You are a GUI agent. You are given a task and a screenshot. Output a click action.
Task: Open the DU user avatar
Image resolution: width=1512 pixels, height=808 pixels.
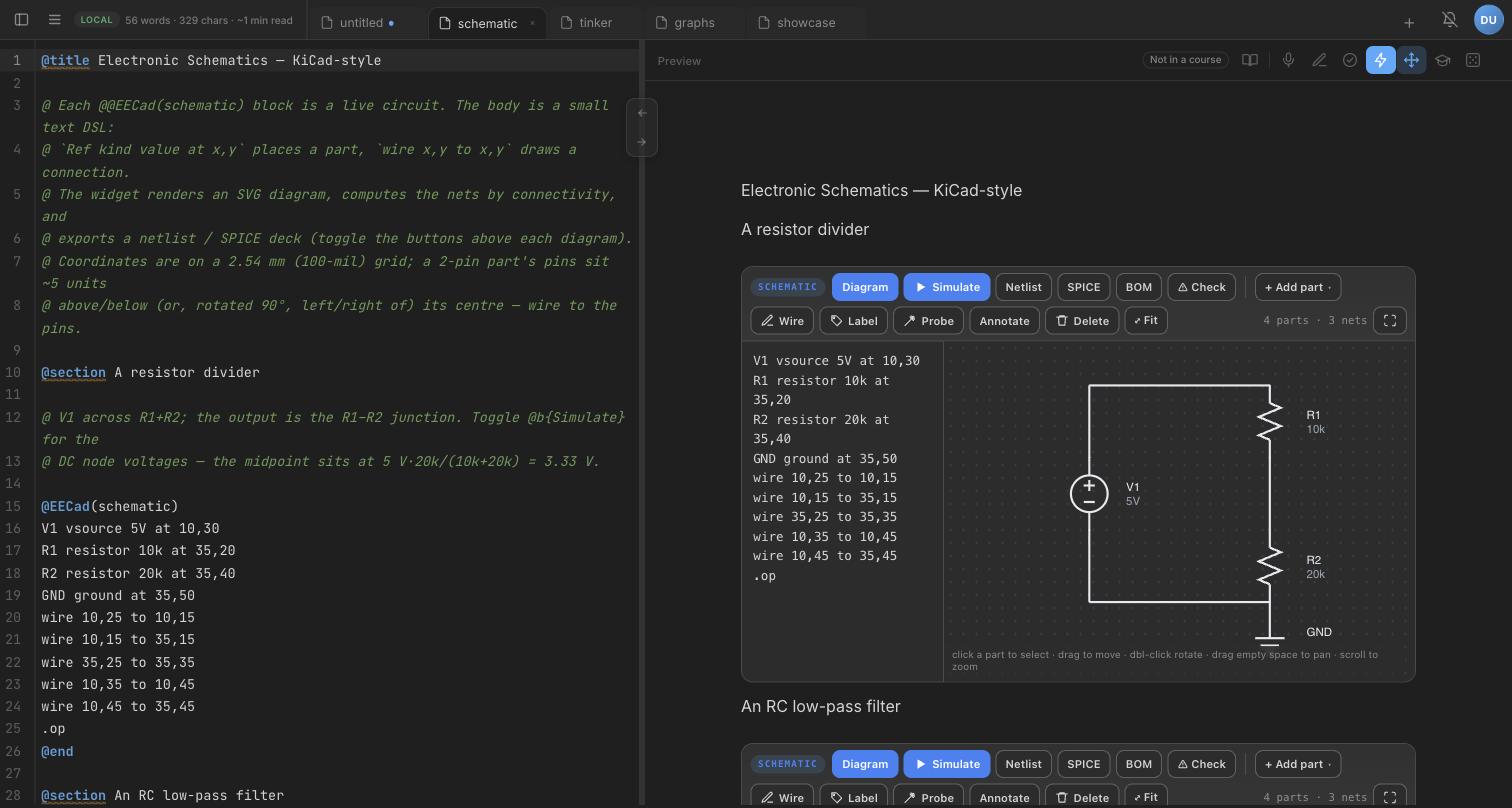click(x=1488, y=20)
